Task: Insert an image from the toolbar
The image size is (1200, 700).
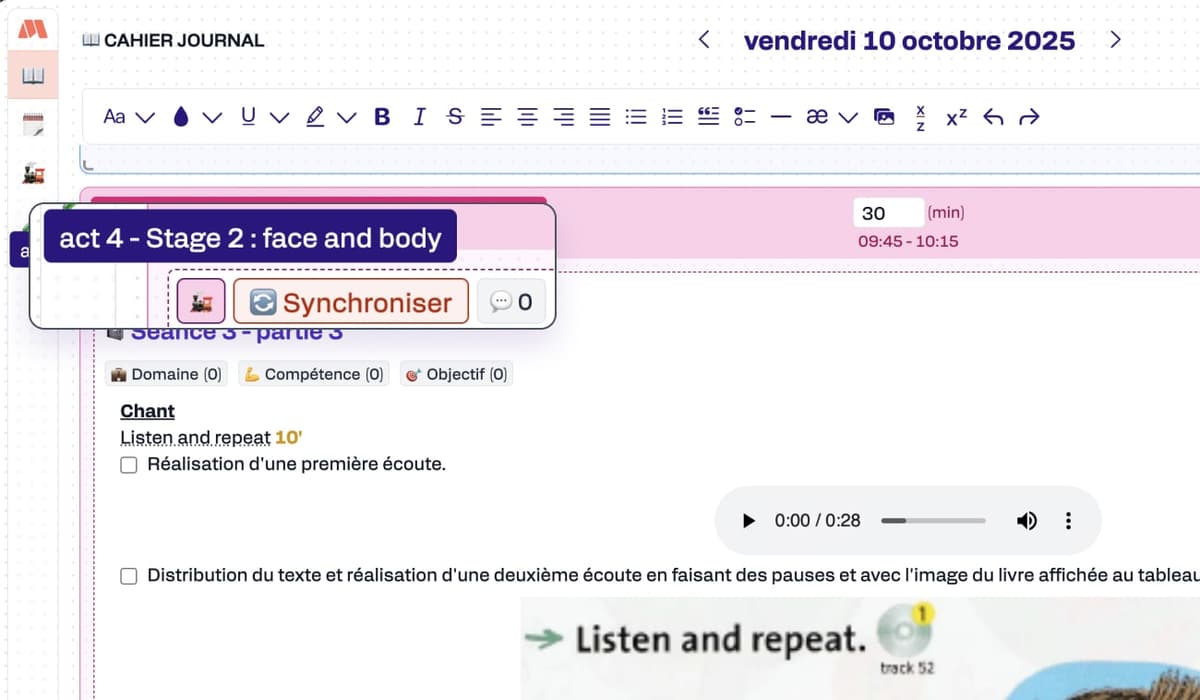Action: (x=884, y=117)
